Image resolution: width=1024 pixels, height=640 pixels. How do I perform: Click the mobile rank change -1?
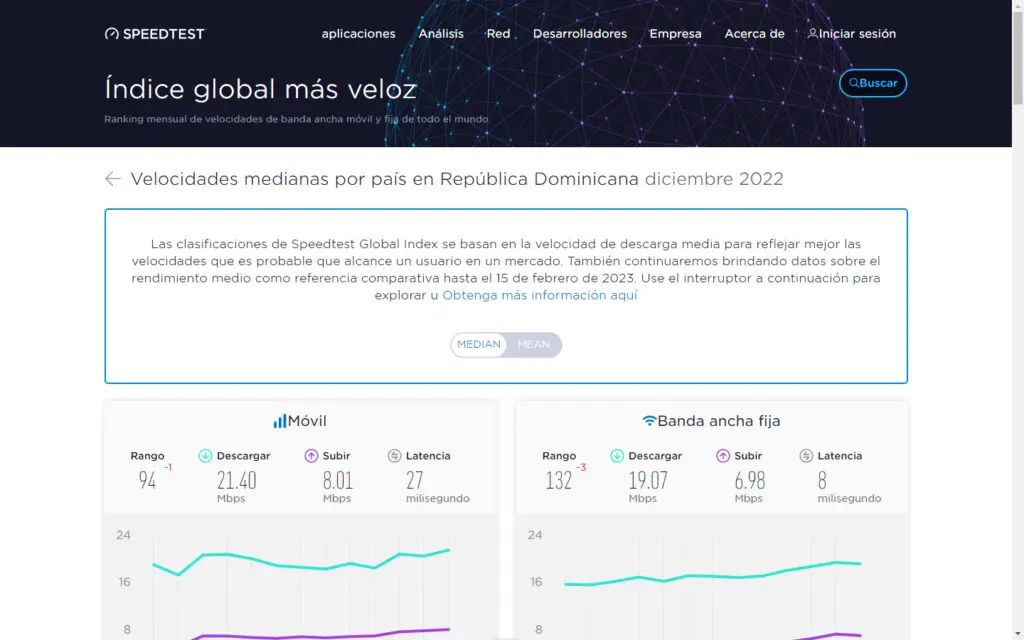point(168,467)
